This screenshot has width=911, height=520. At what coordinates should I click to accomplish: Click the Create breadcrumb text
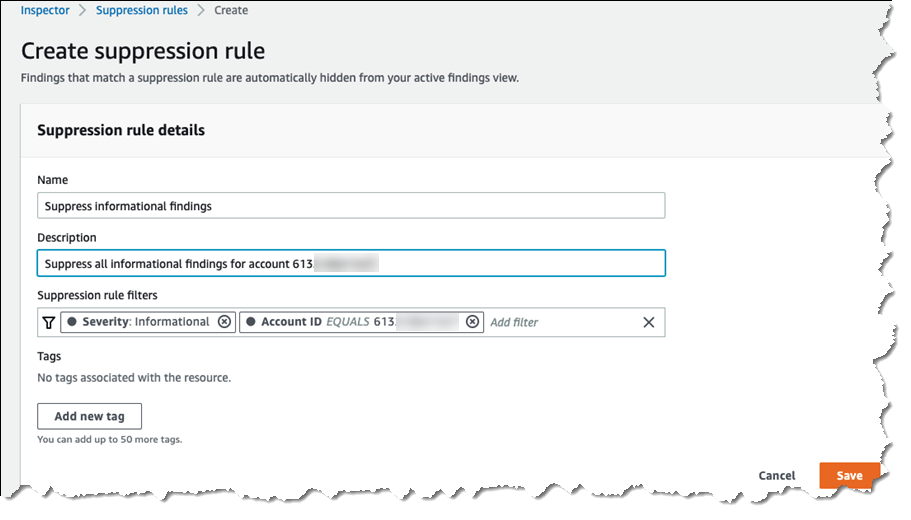231,10
